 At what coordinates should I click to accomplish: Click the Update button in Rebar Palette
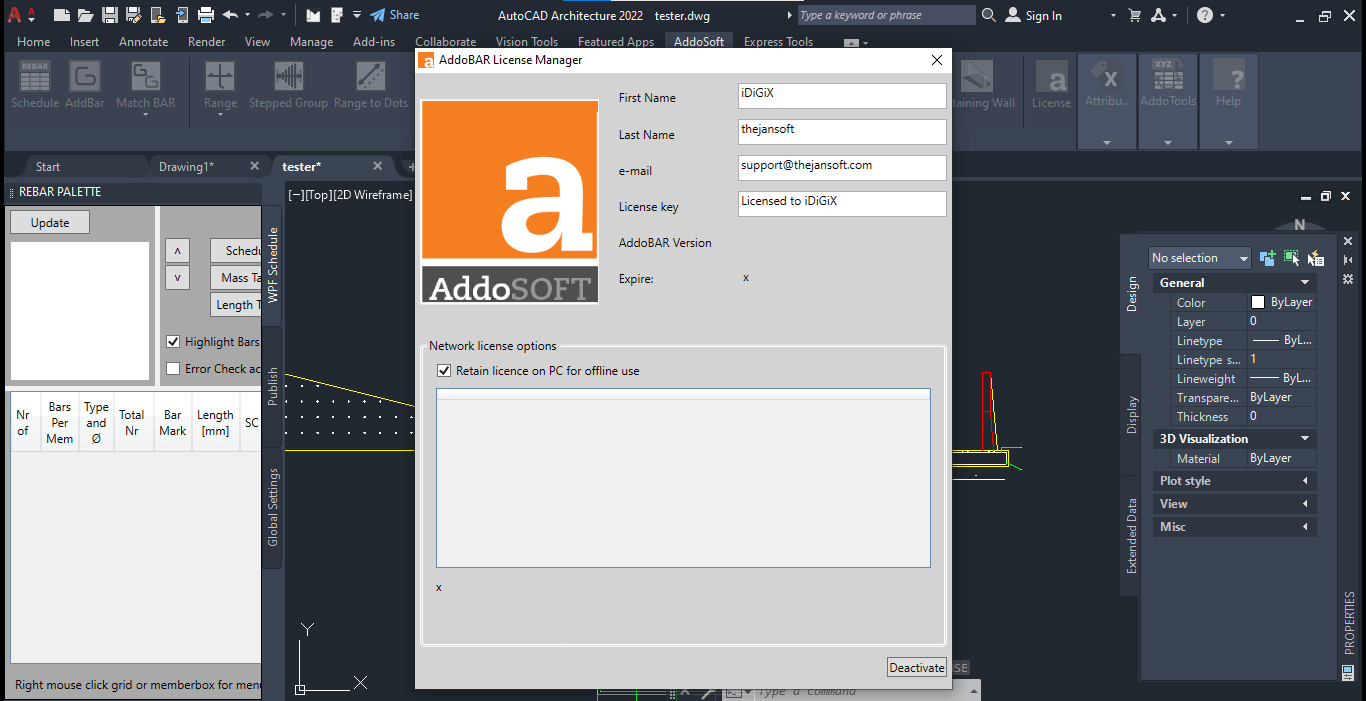tap(50, 223)
